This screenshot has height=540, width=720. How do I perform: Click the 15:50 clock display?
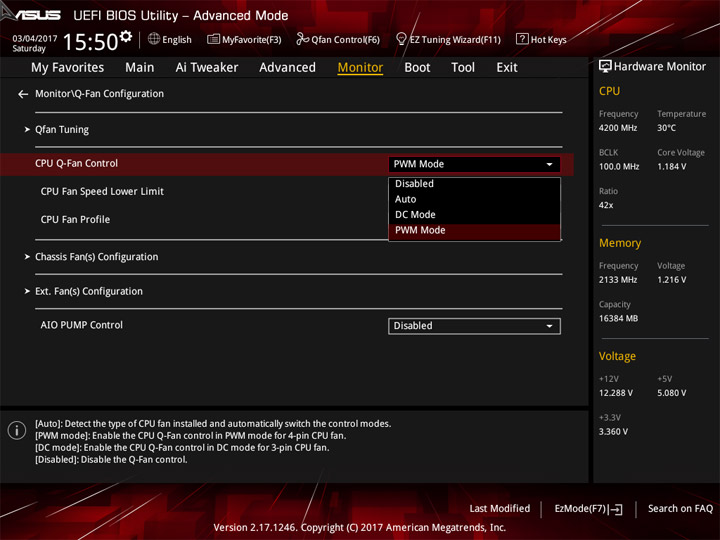[x=90, y=42]
